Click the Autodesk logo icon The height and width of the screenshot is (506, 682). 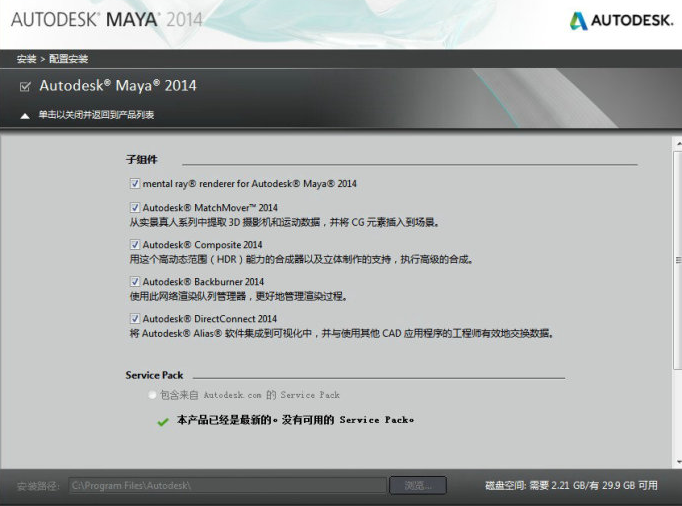pyautogui.click(x=578, y=20)
